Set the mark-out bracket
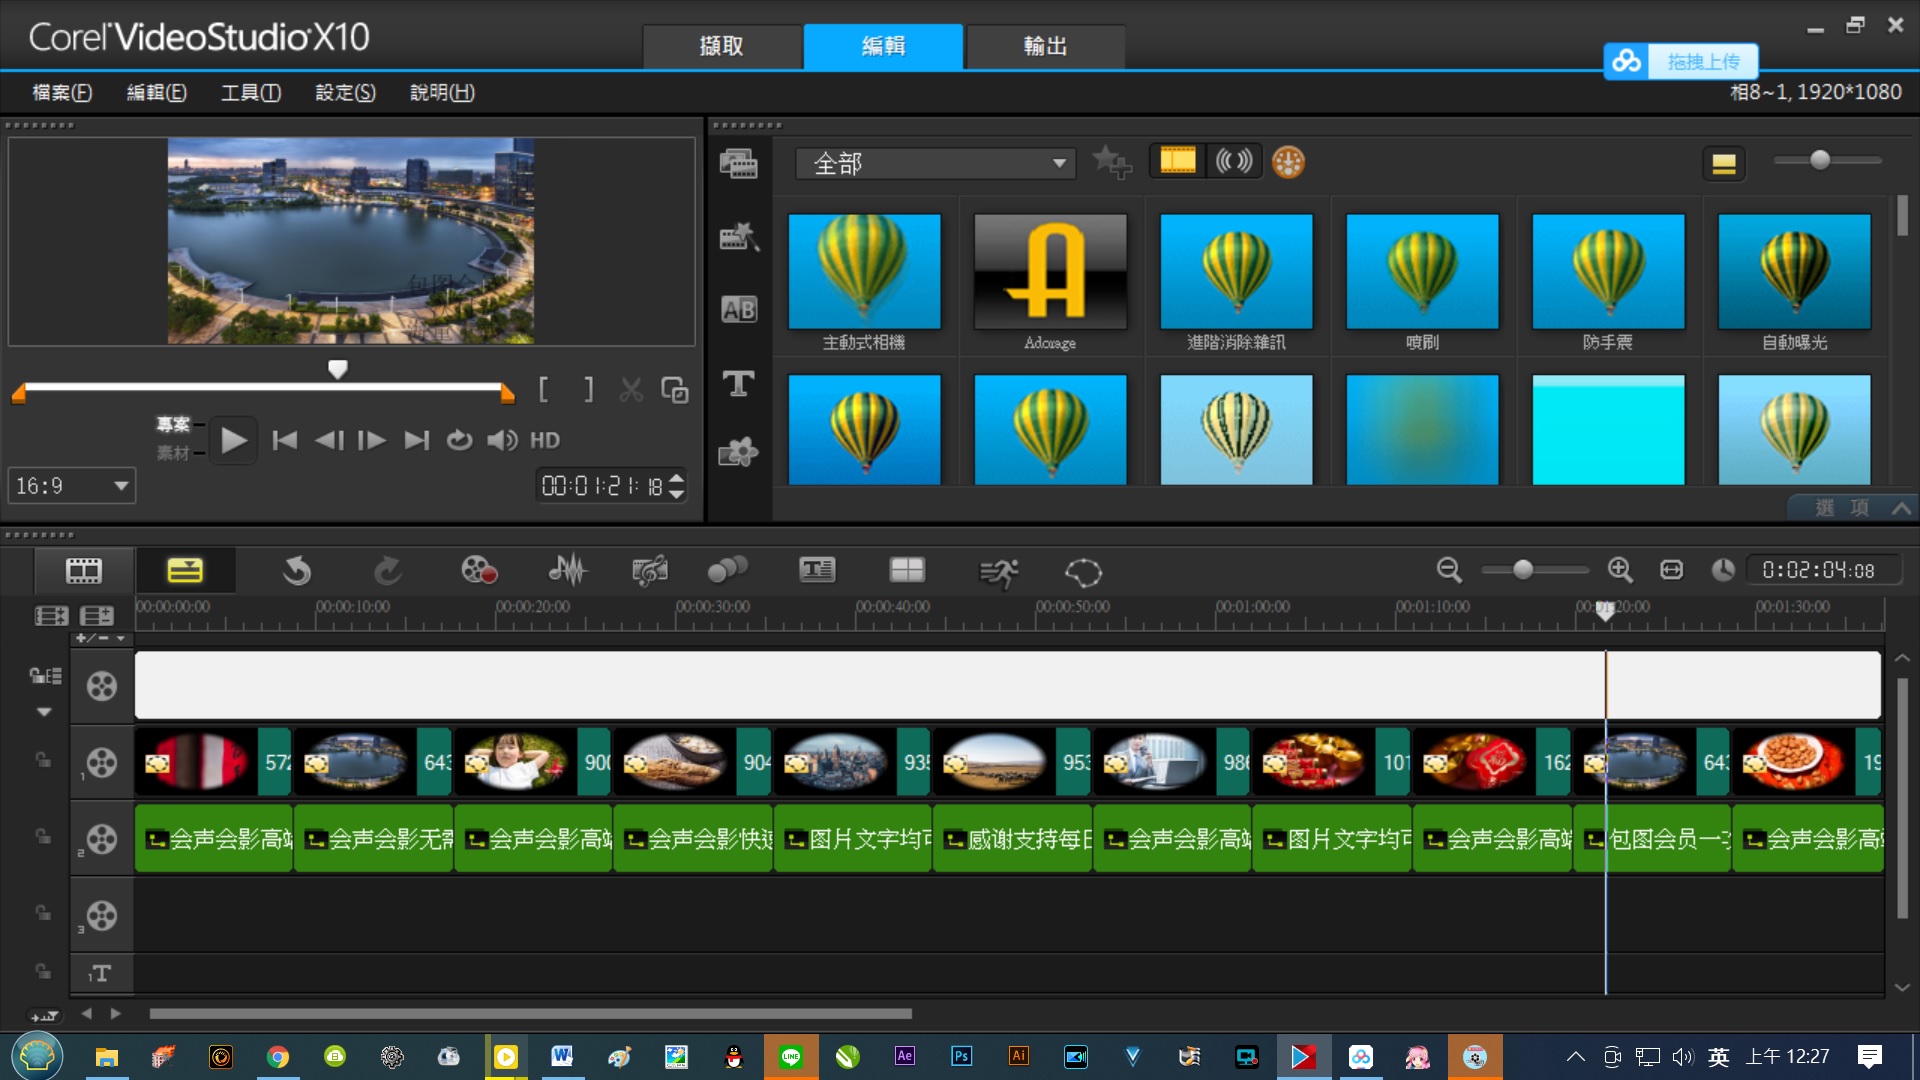 click(588, 389)
